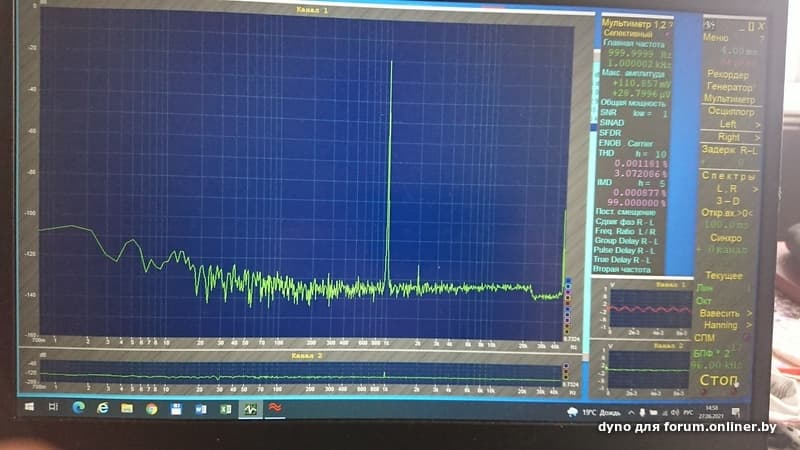Select Общая мощность in the multimeter
The height and width of the screenshot is (450, 800).
coord(633,103)
